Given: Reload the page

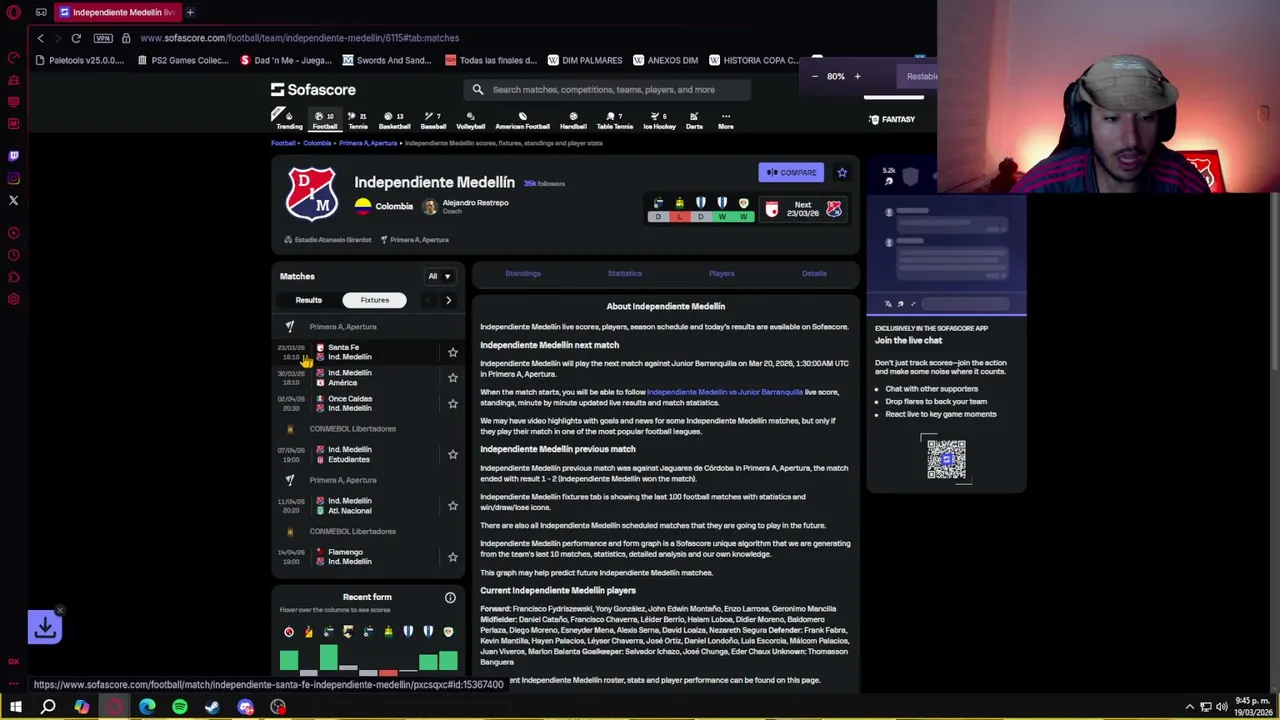Looking at the screenshot, I should point(76,38).
